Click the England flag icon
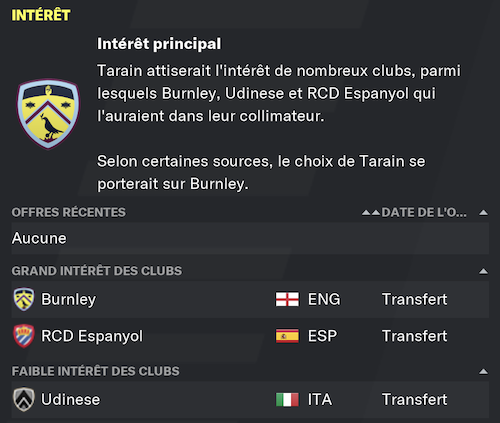Viewport: 500px width, 423px height. coord(287,299)
